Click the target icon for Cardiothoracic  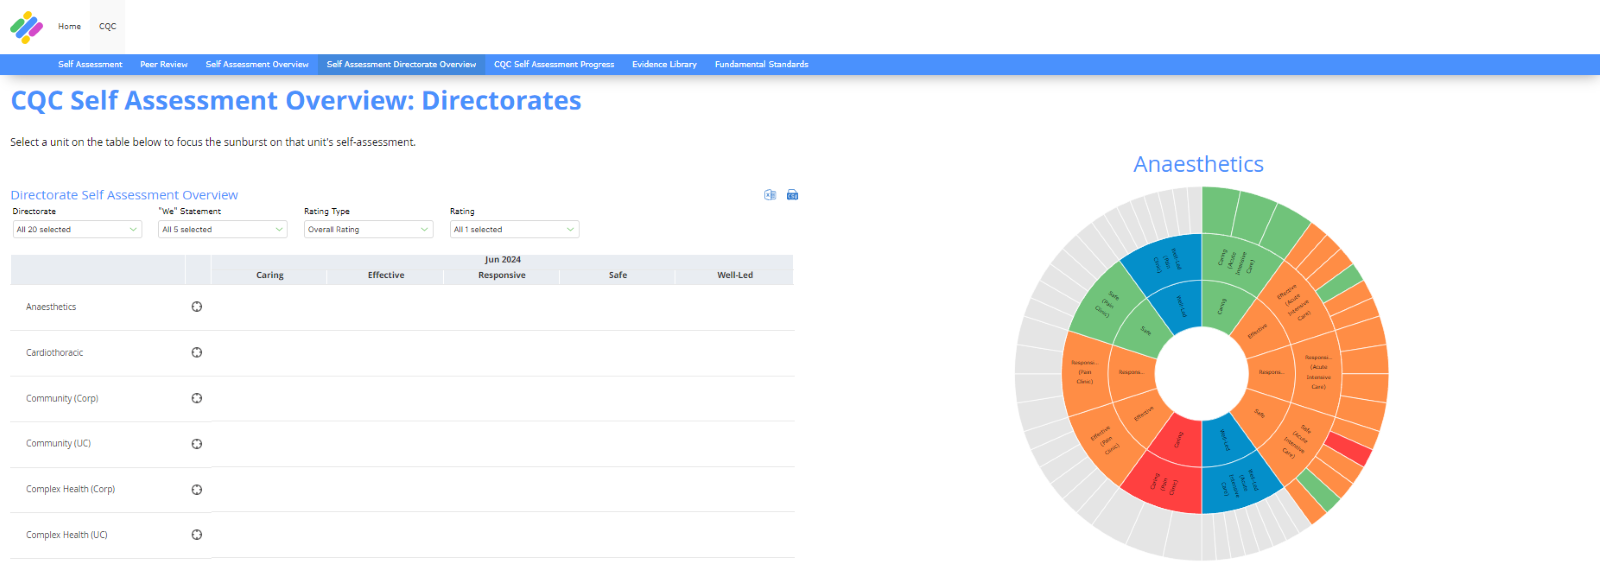click(x=197, y=352)
